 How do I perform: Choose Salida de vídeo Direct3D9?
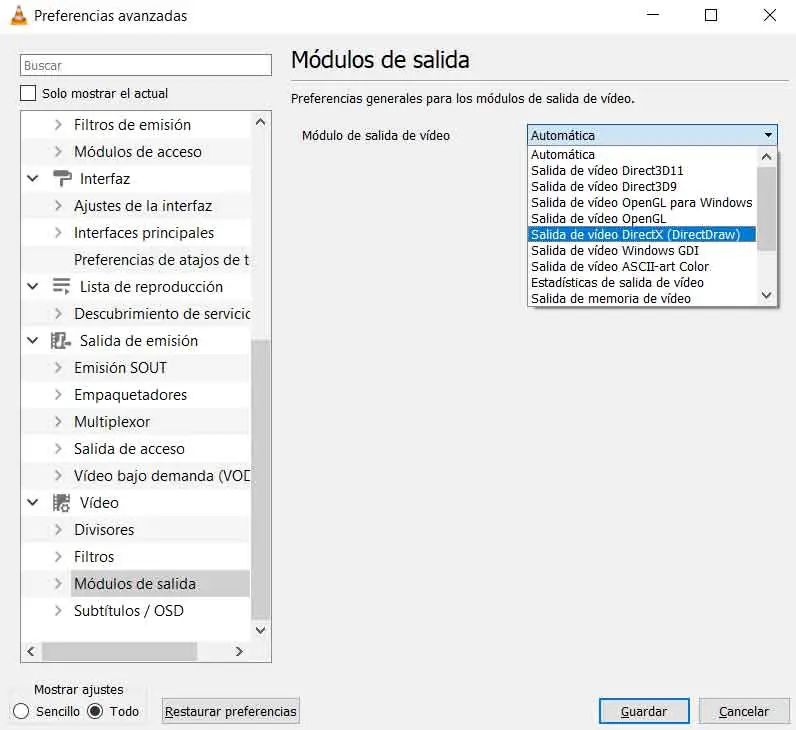pyautogui.click(x=642, y=186)
